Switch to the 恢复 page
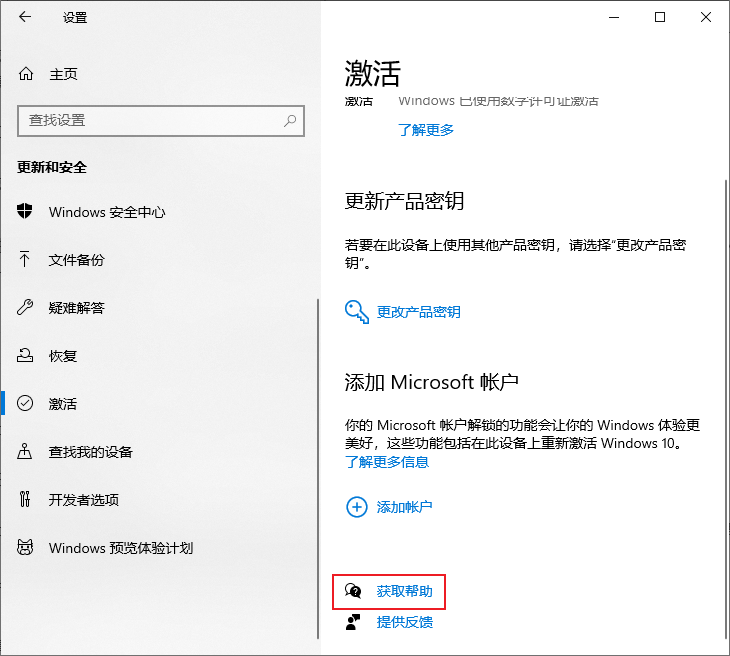Image resolution: width=730 pixels, height=656 pixels. tap(63, 356)
